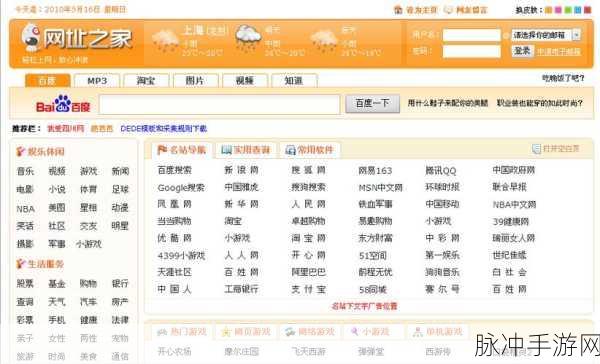Click the icon on 单机游戏 tab
Image resolution: width=600 pixels, height=364 pixels.
(x=418, y=332)
